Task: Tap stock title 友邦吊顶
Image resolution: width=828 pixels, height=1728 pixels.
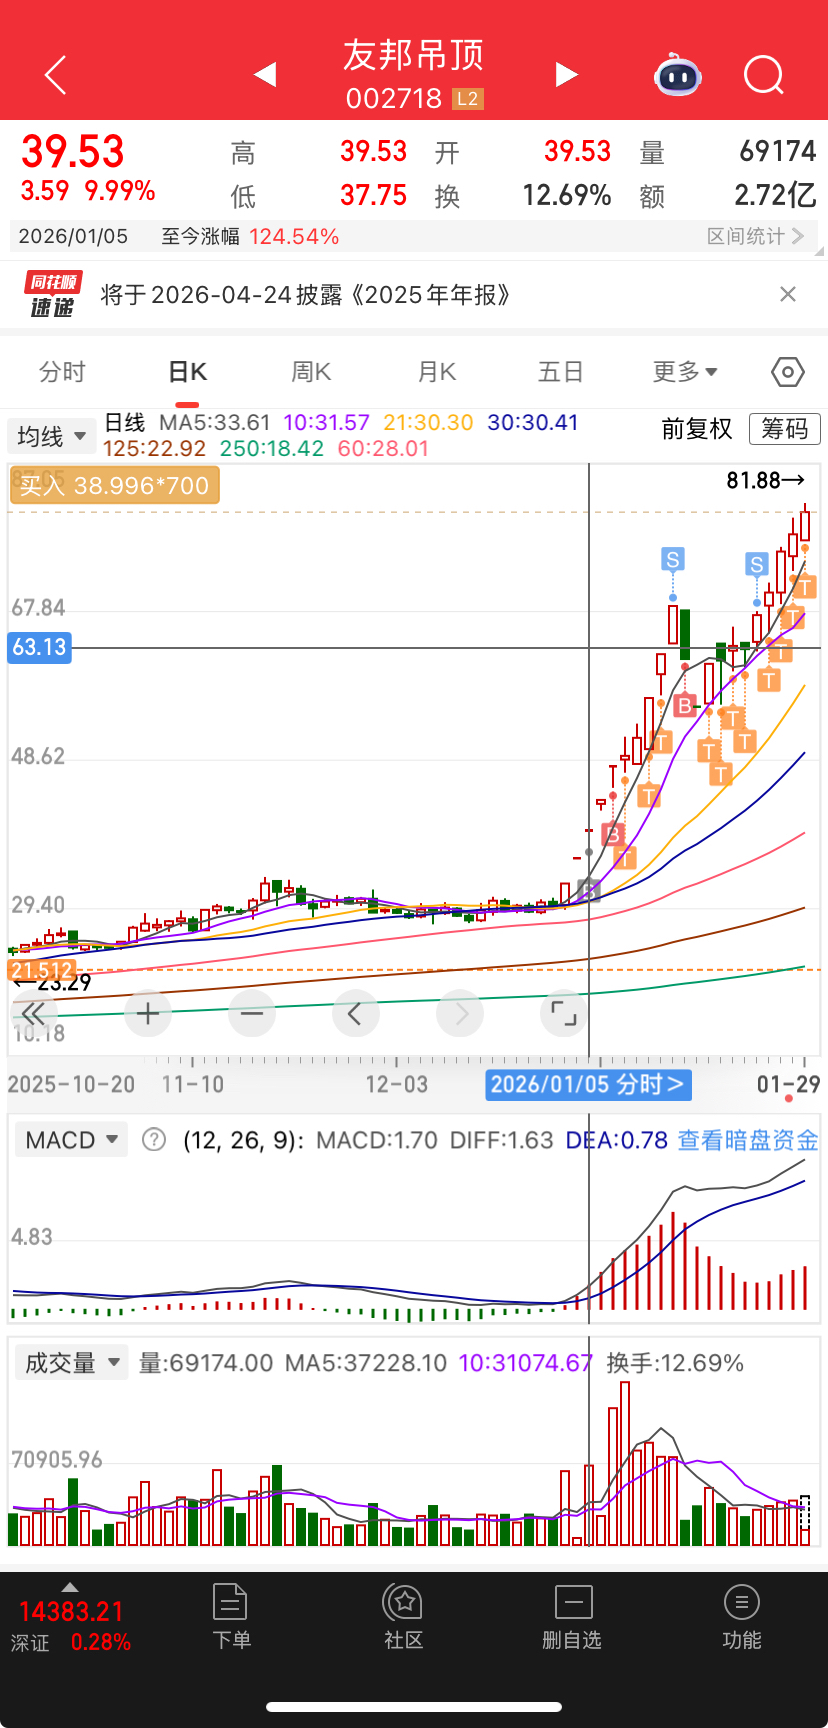Action: [413, 55]
